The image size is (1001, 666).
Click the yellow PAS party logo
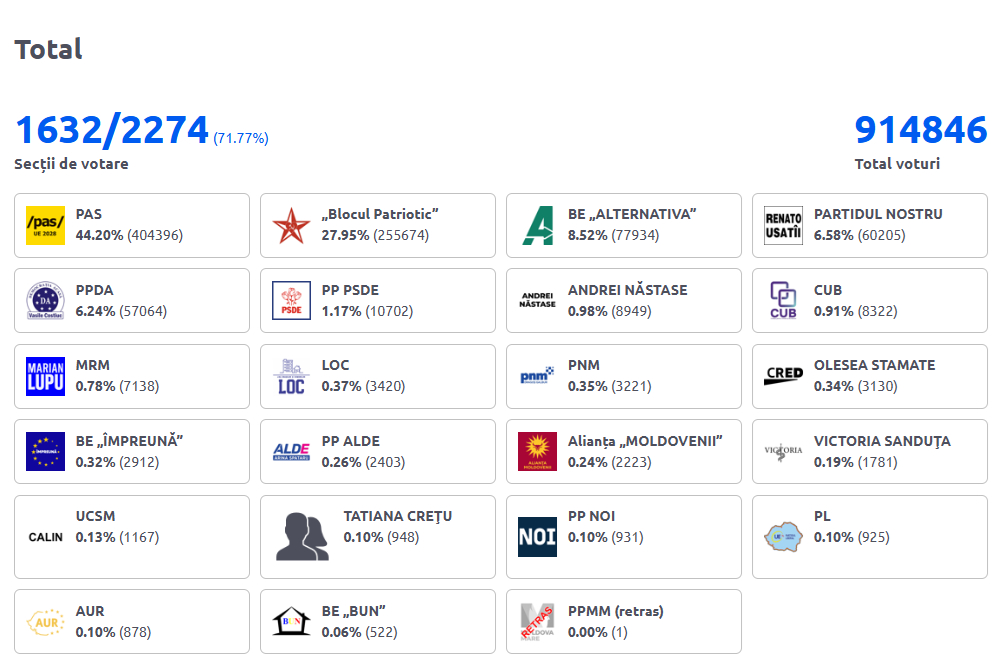(45, 225)
